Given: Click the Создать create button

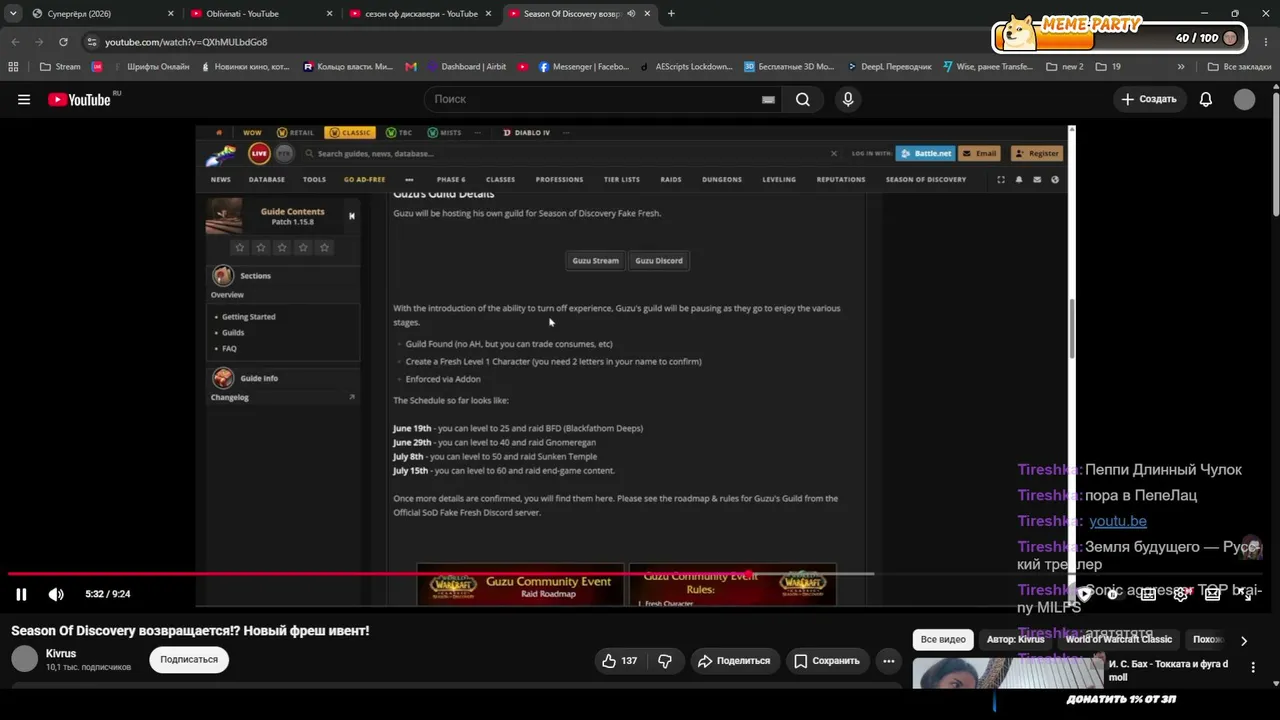Looking at the screenshot, I should [x=1149, y=99].
